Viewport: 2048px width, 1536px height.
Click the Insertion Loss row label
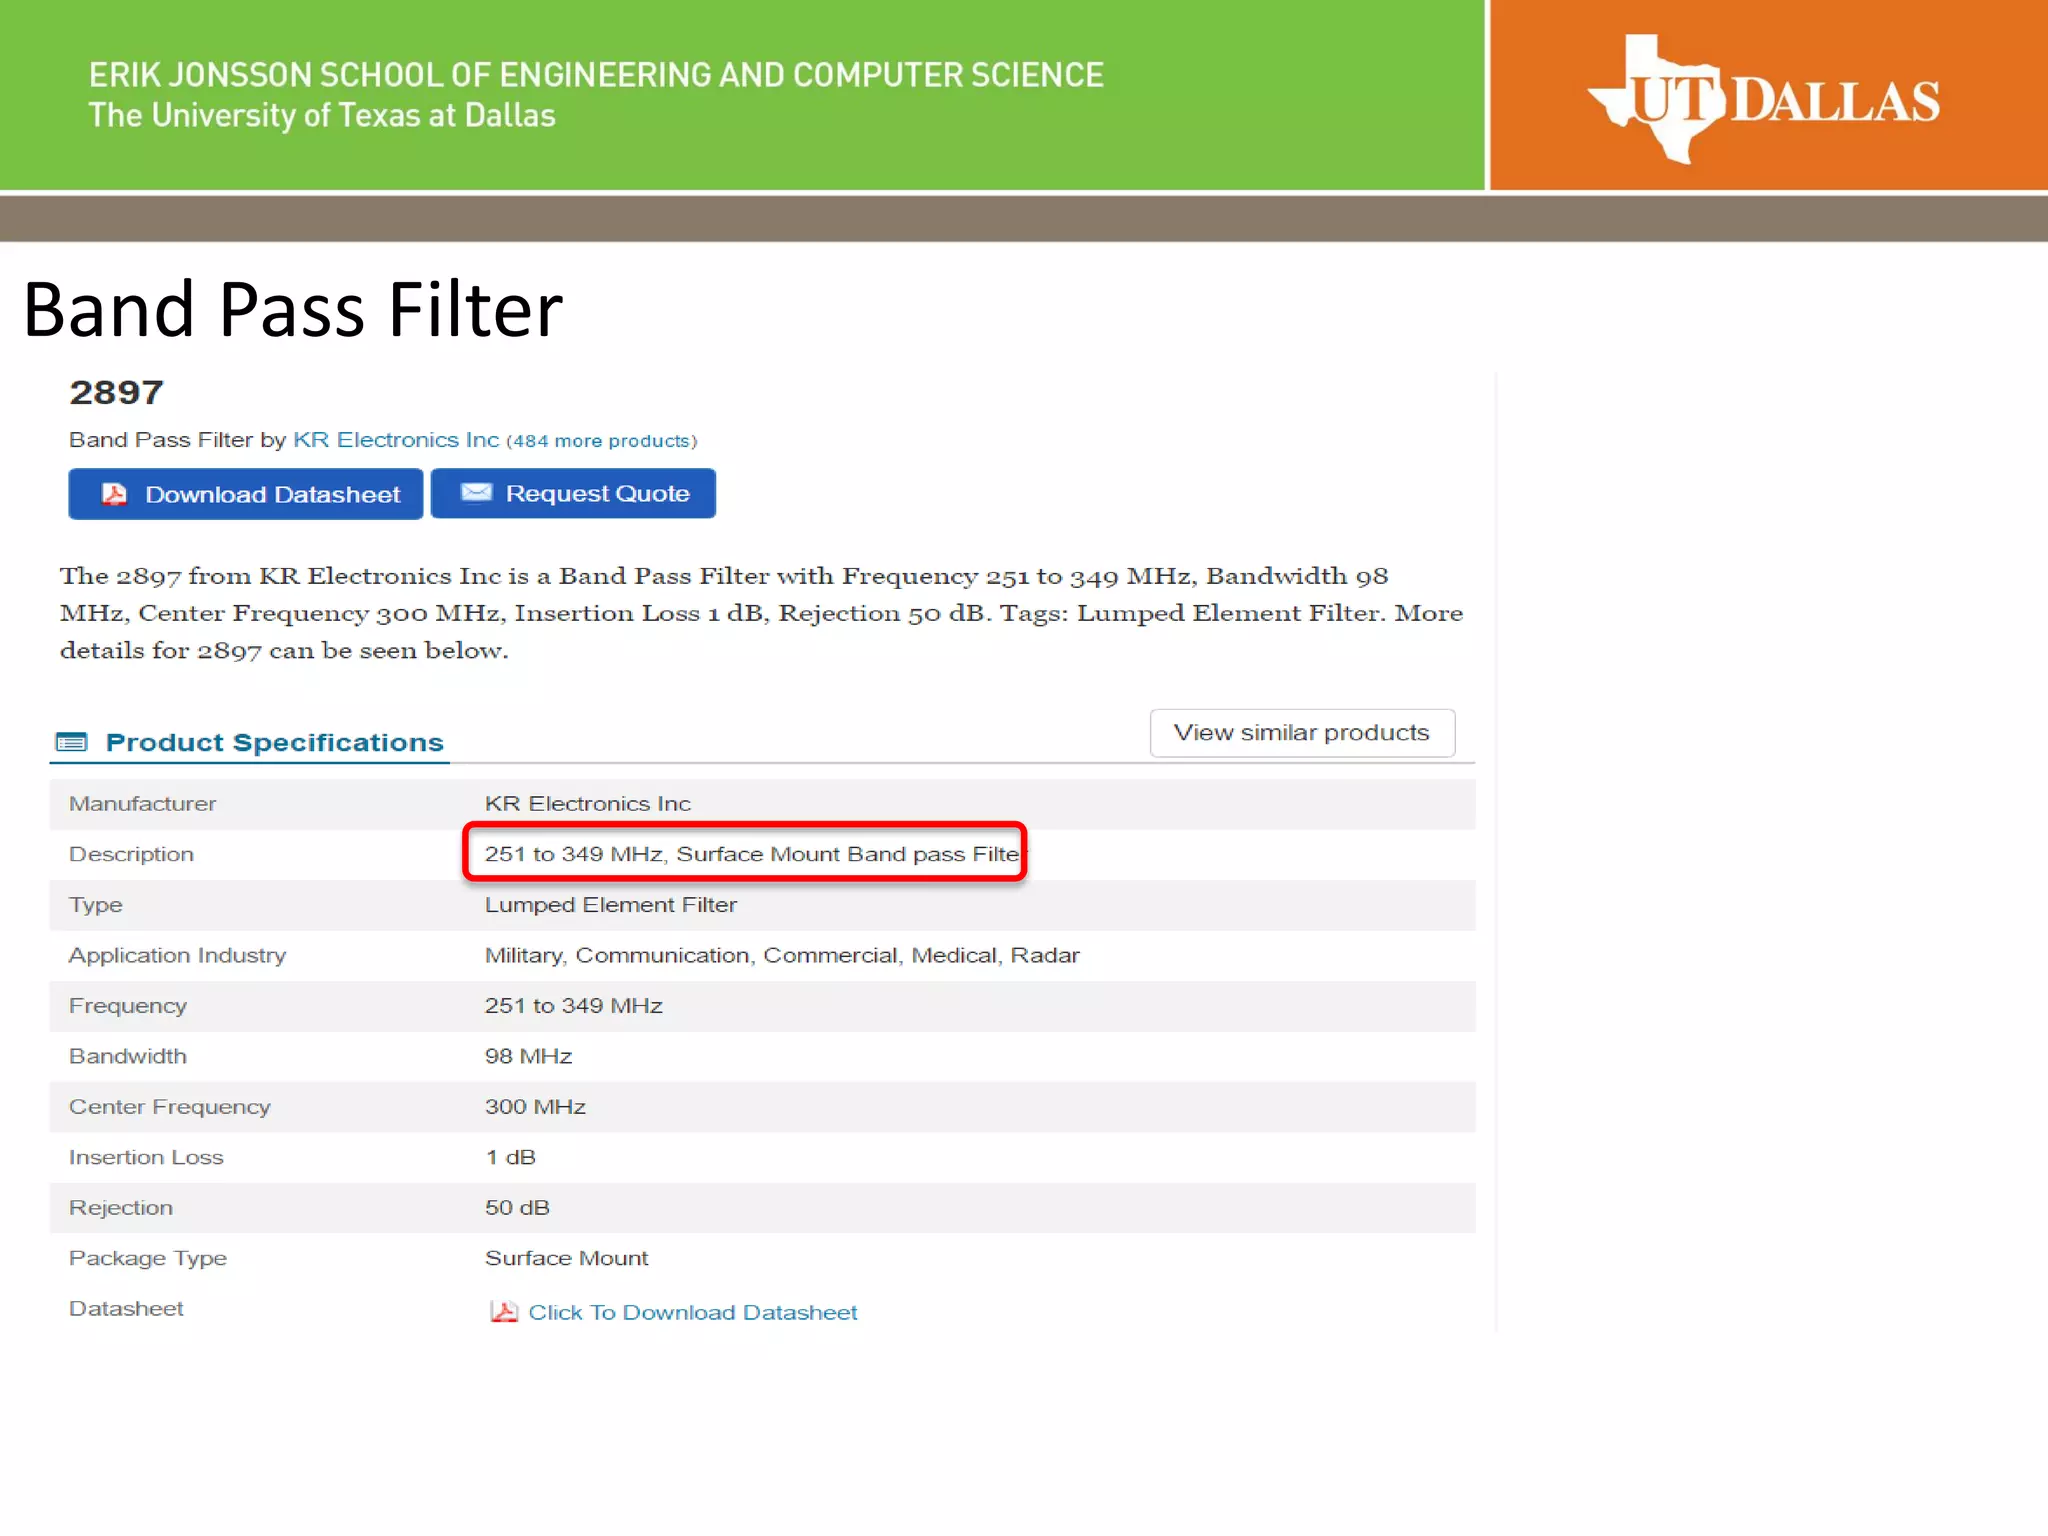tap(146, 1158)
